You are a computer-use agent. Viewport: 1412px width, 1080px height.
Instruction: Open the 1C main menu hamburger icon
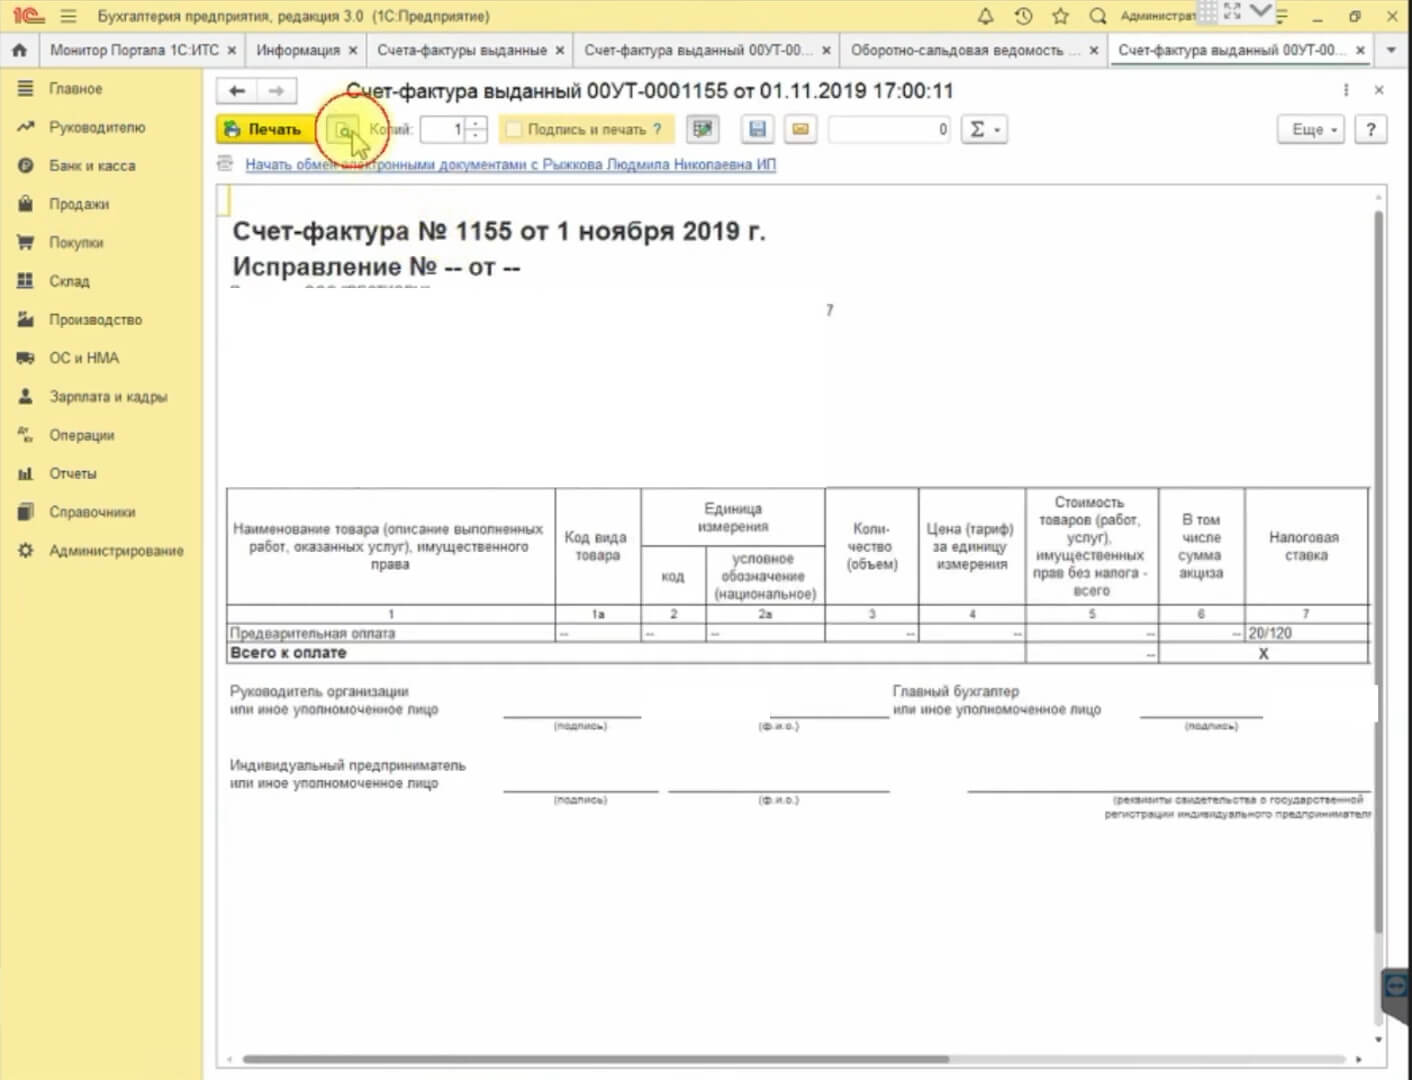(68, 16)
